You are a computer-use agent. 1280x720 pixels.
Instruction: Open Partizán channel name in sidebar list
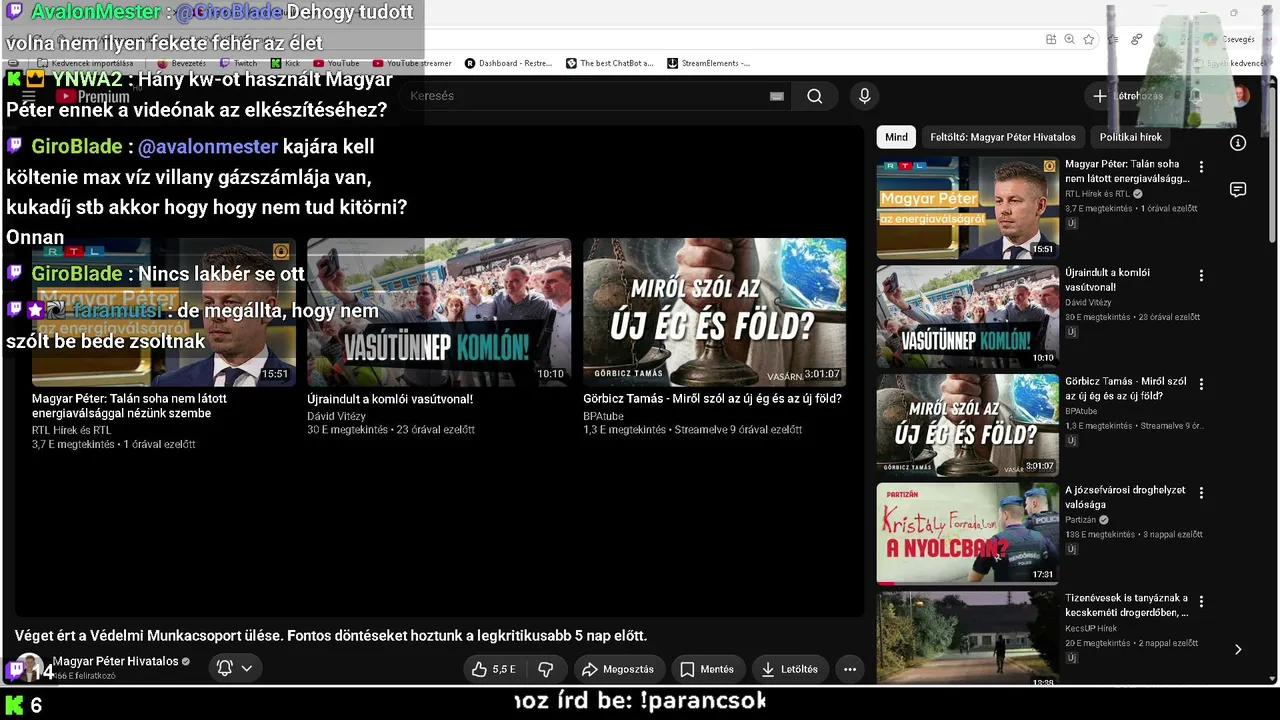coord(1081,520)
